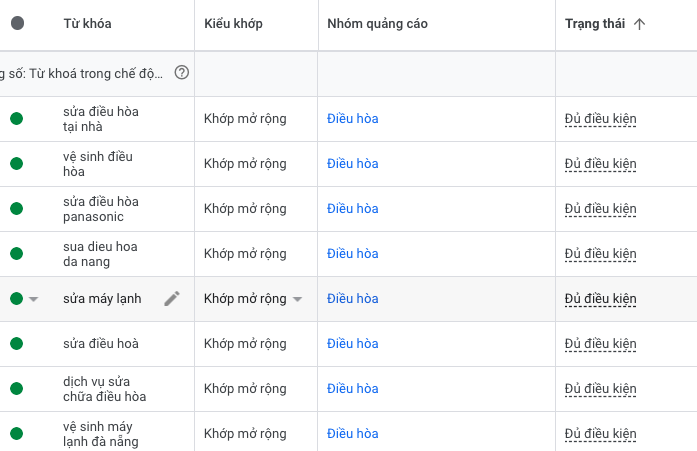Viewport: 697px width, 451px height.
Task: Click green status dot for "sua dieu hoa da nang"
Action: (x=16, y=254)
